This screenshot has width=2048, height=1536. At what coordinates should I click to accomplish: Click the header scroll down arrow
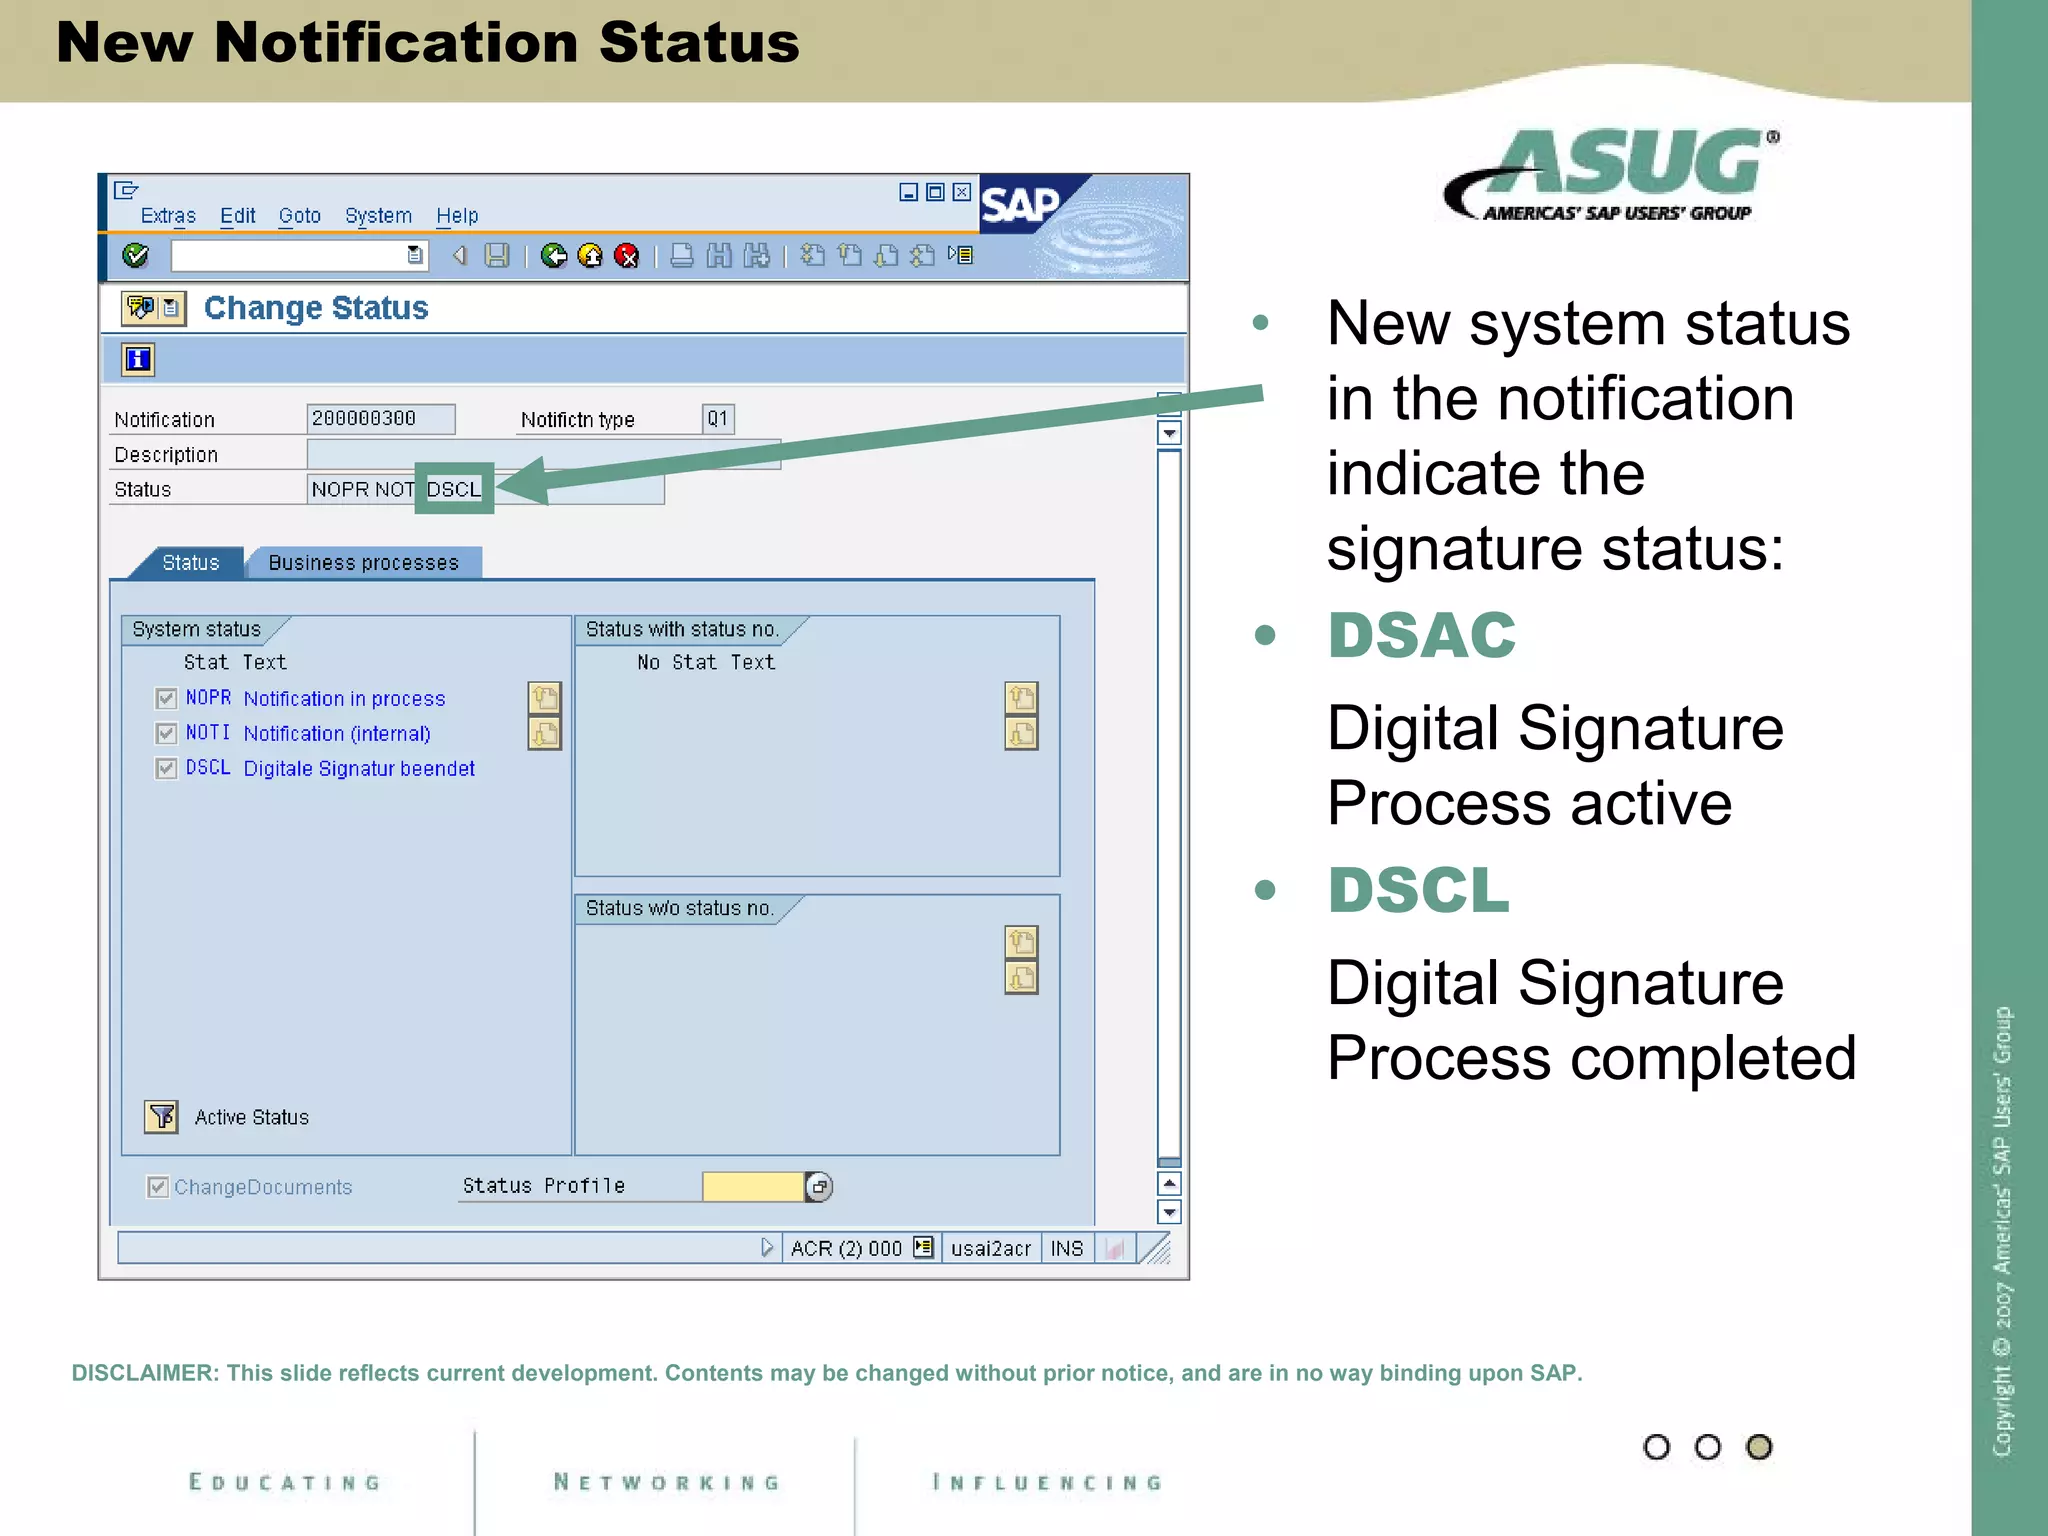coord(1169,434)
